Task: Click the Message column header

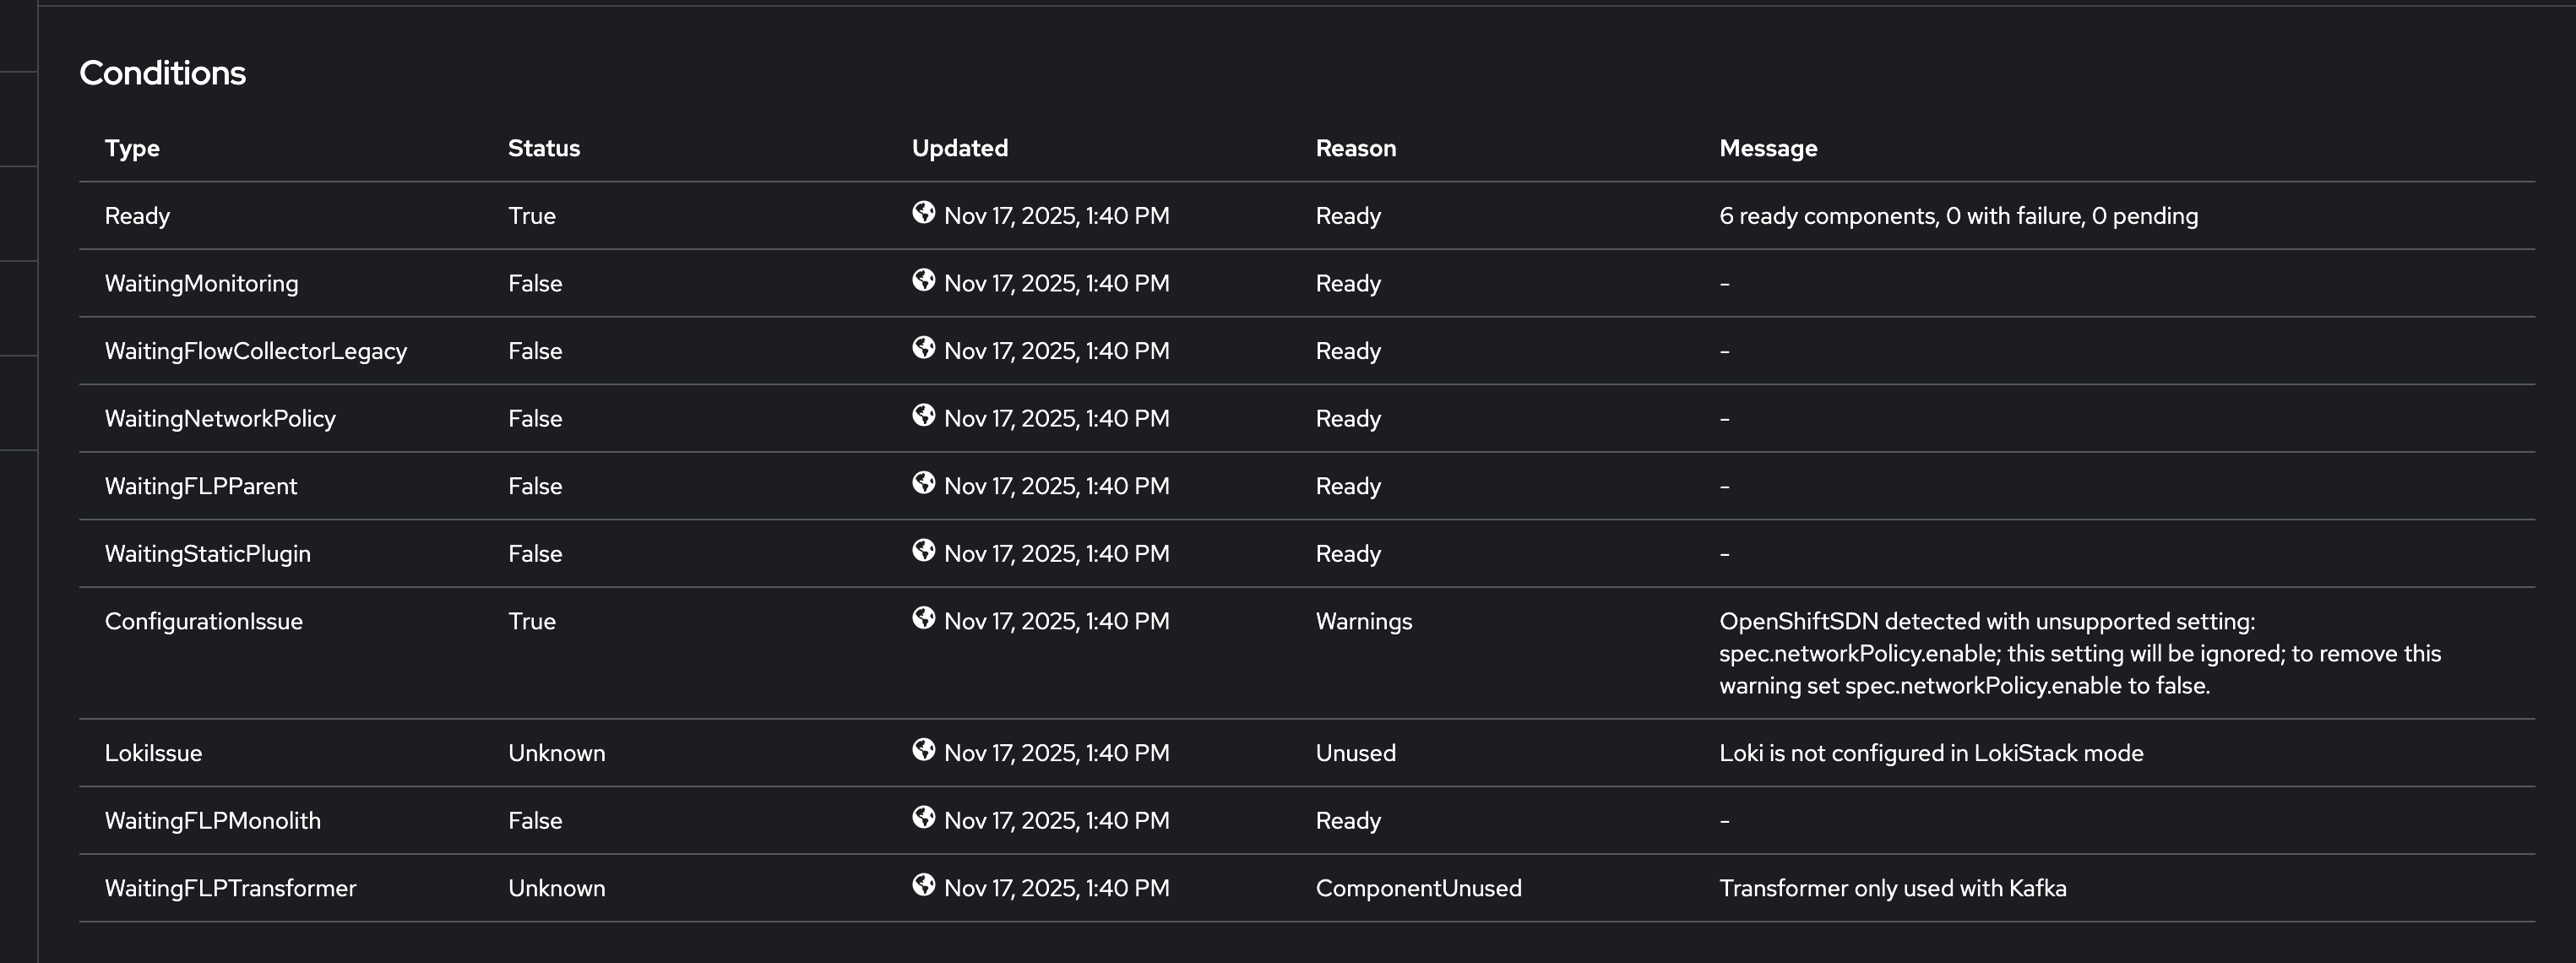Action: tap(1767, 148)
